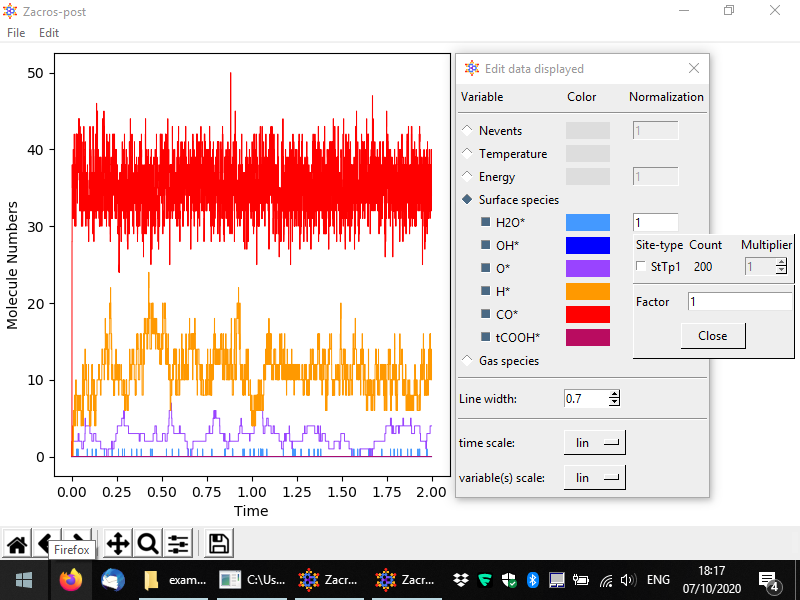Click the Close button in popup
The image size is (800, 600).
(712, 336)
